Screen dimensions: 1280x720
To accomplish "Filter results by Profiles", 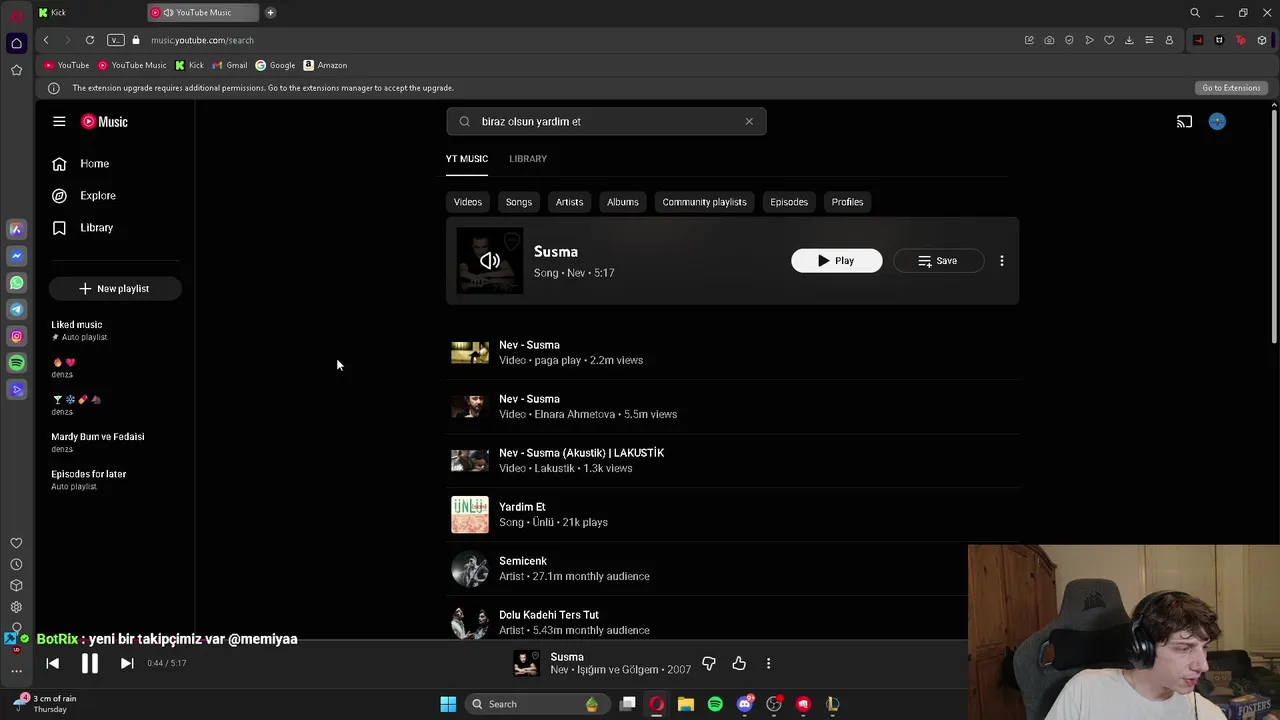I will [847, 202].
